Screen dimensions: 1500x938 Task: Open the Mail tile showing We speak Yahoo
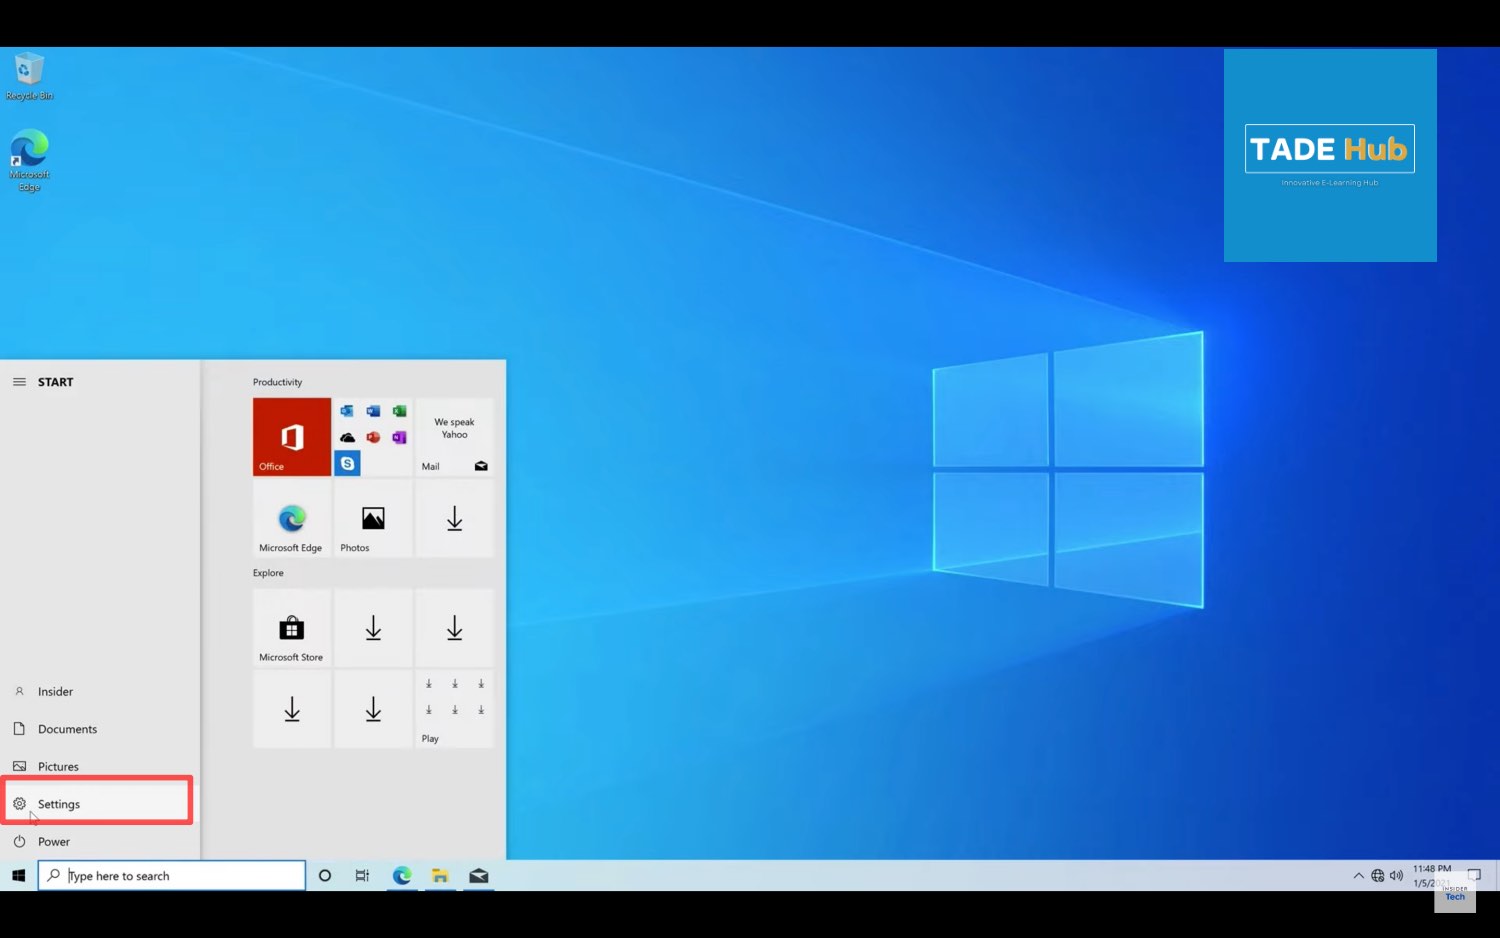click(x=454, y=437)
